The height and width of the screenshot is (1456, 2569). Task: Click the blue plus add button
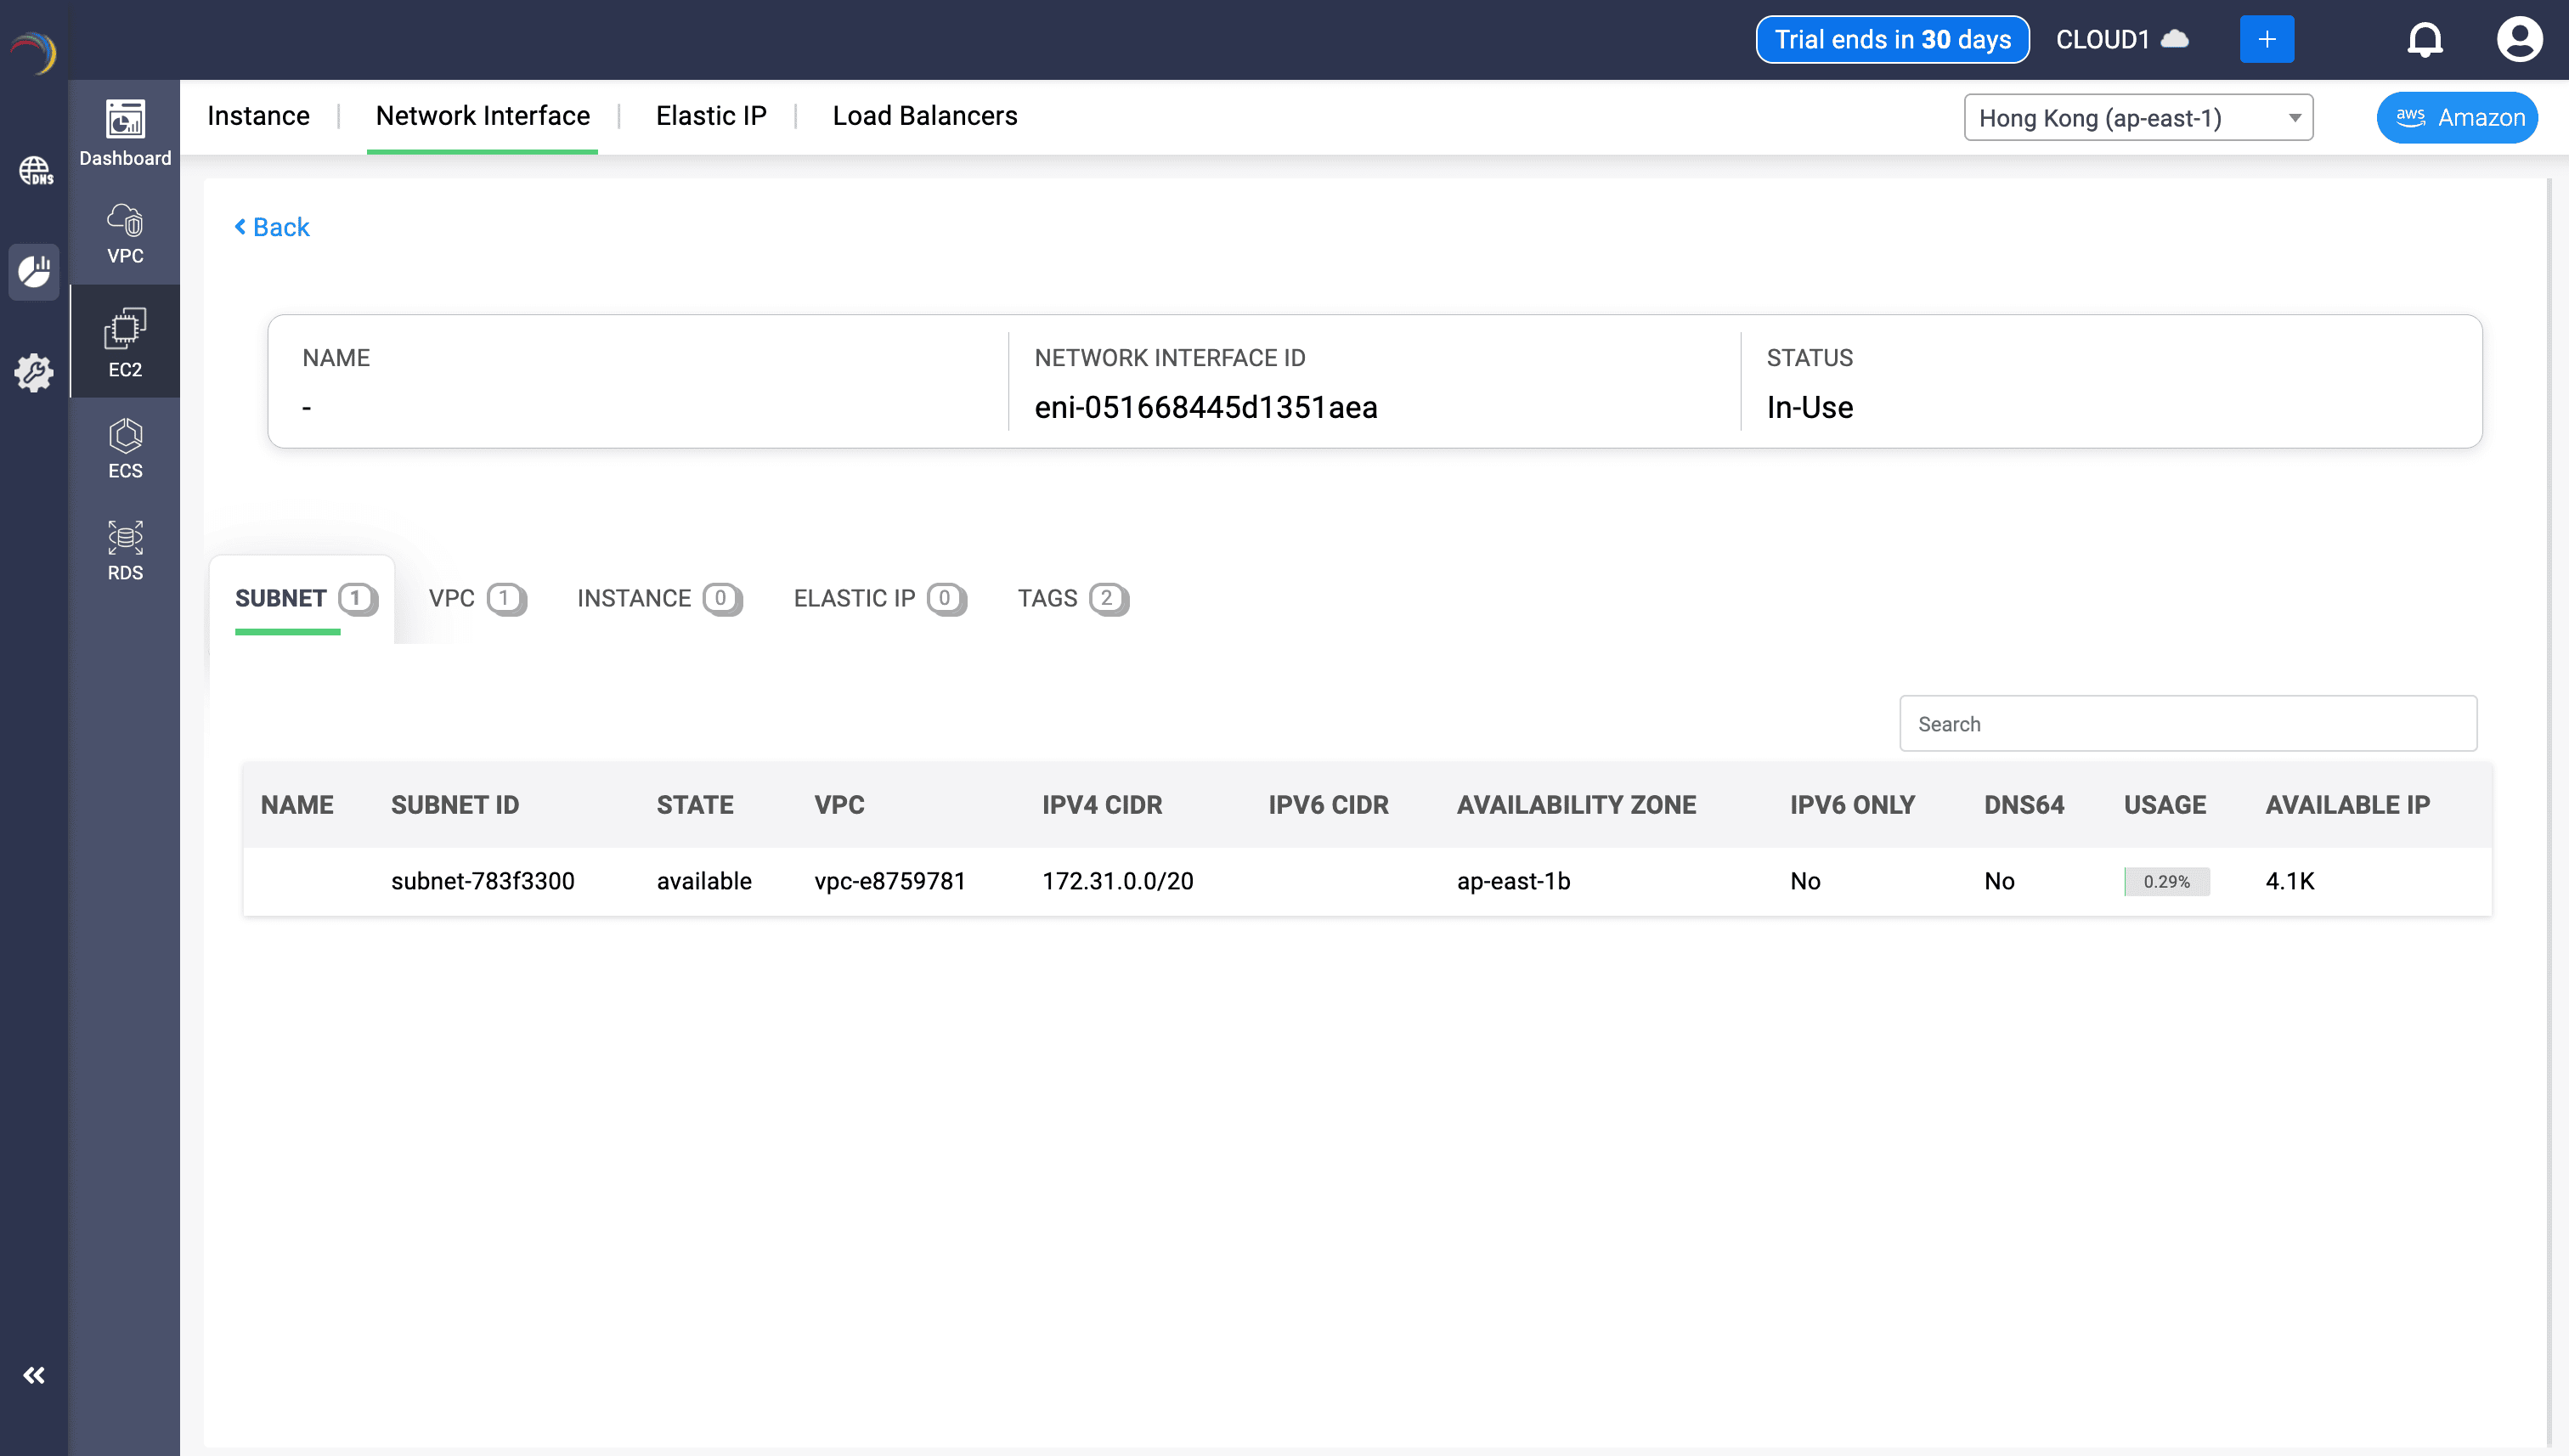[x=2266, y=40]
